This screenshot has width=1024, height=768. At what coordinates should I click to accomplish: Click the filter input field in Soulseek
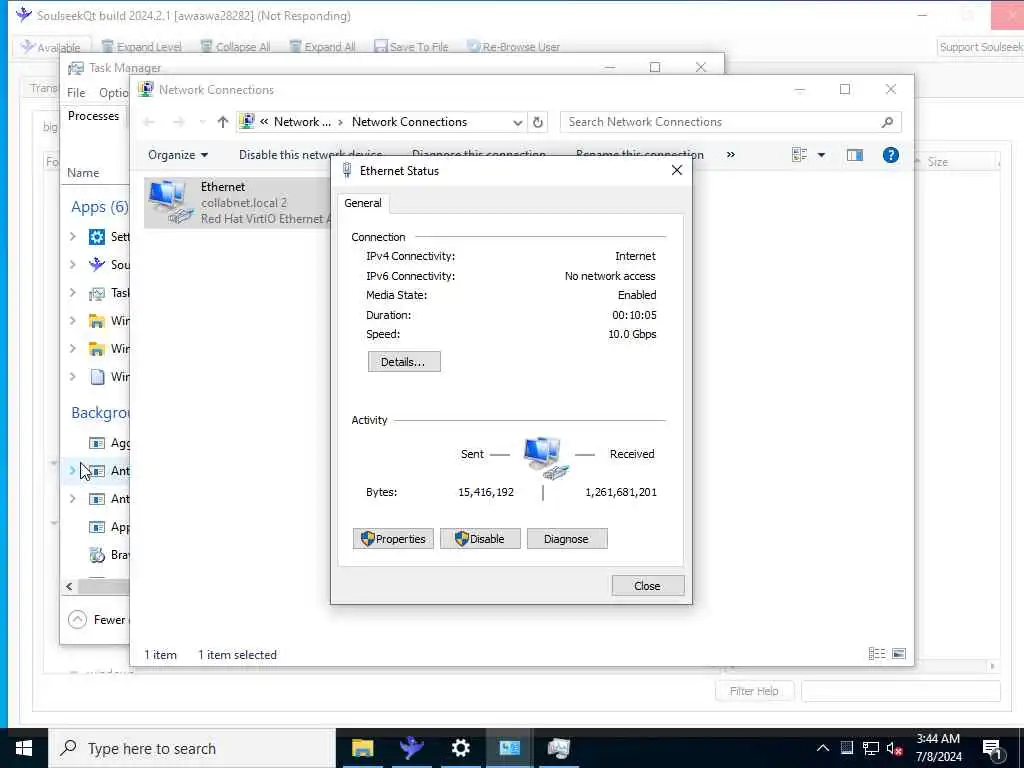(x=901, y=691)
